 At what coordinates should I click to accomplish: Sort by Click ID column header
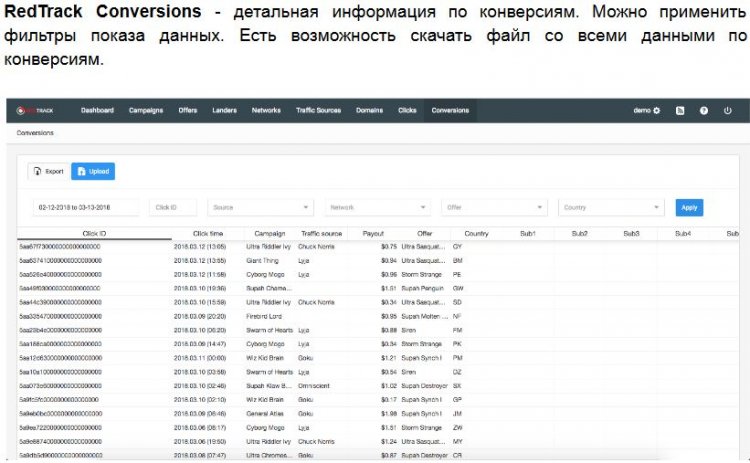pyautogui.click(x=94, y=233)
